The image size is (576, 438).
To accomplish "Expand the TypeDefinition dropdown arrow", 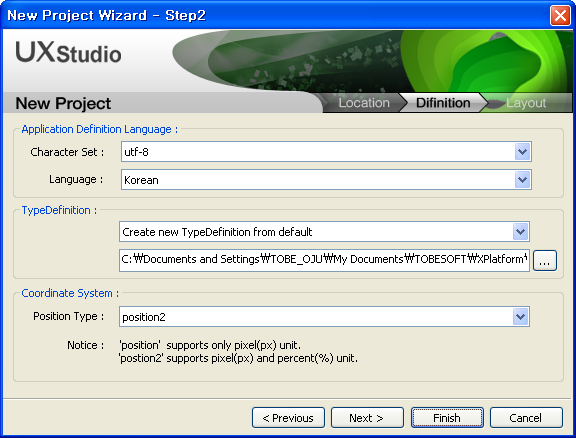I will point(521,231).
